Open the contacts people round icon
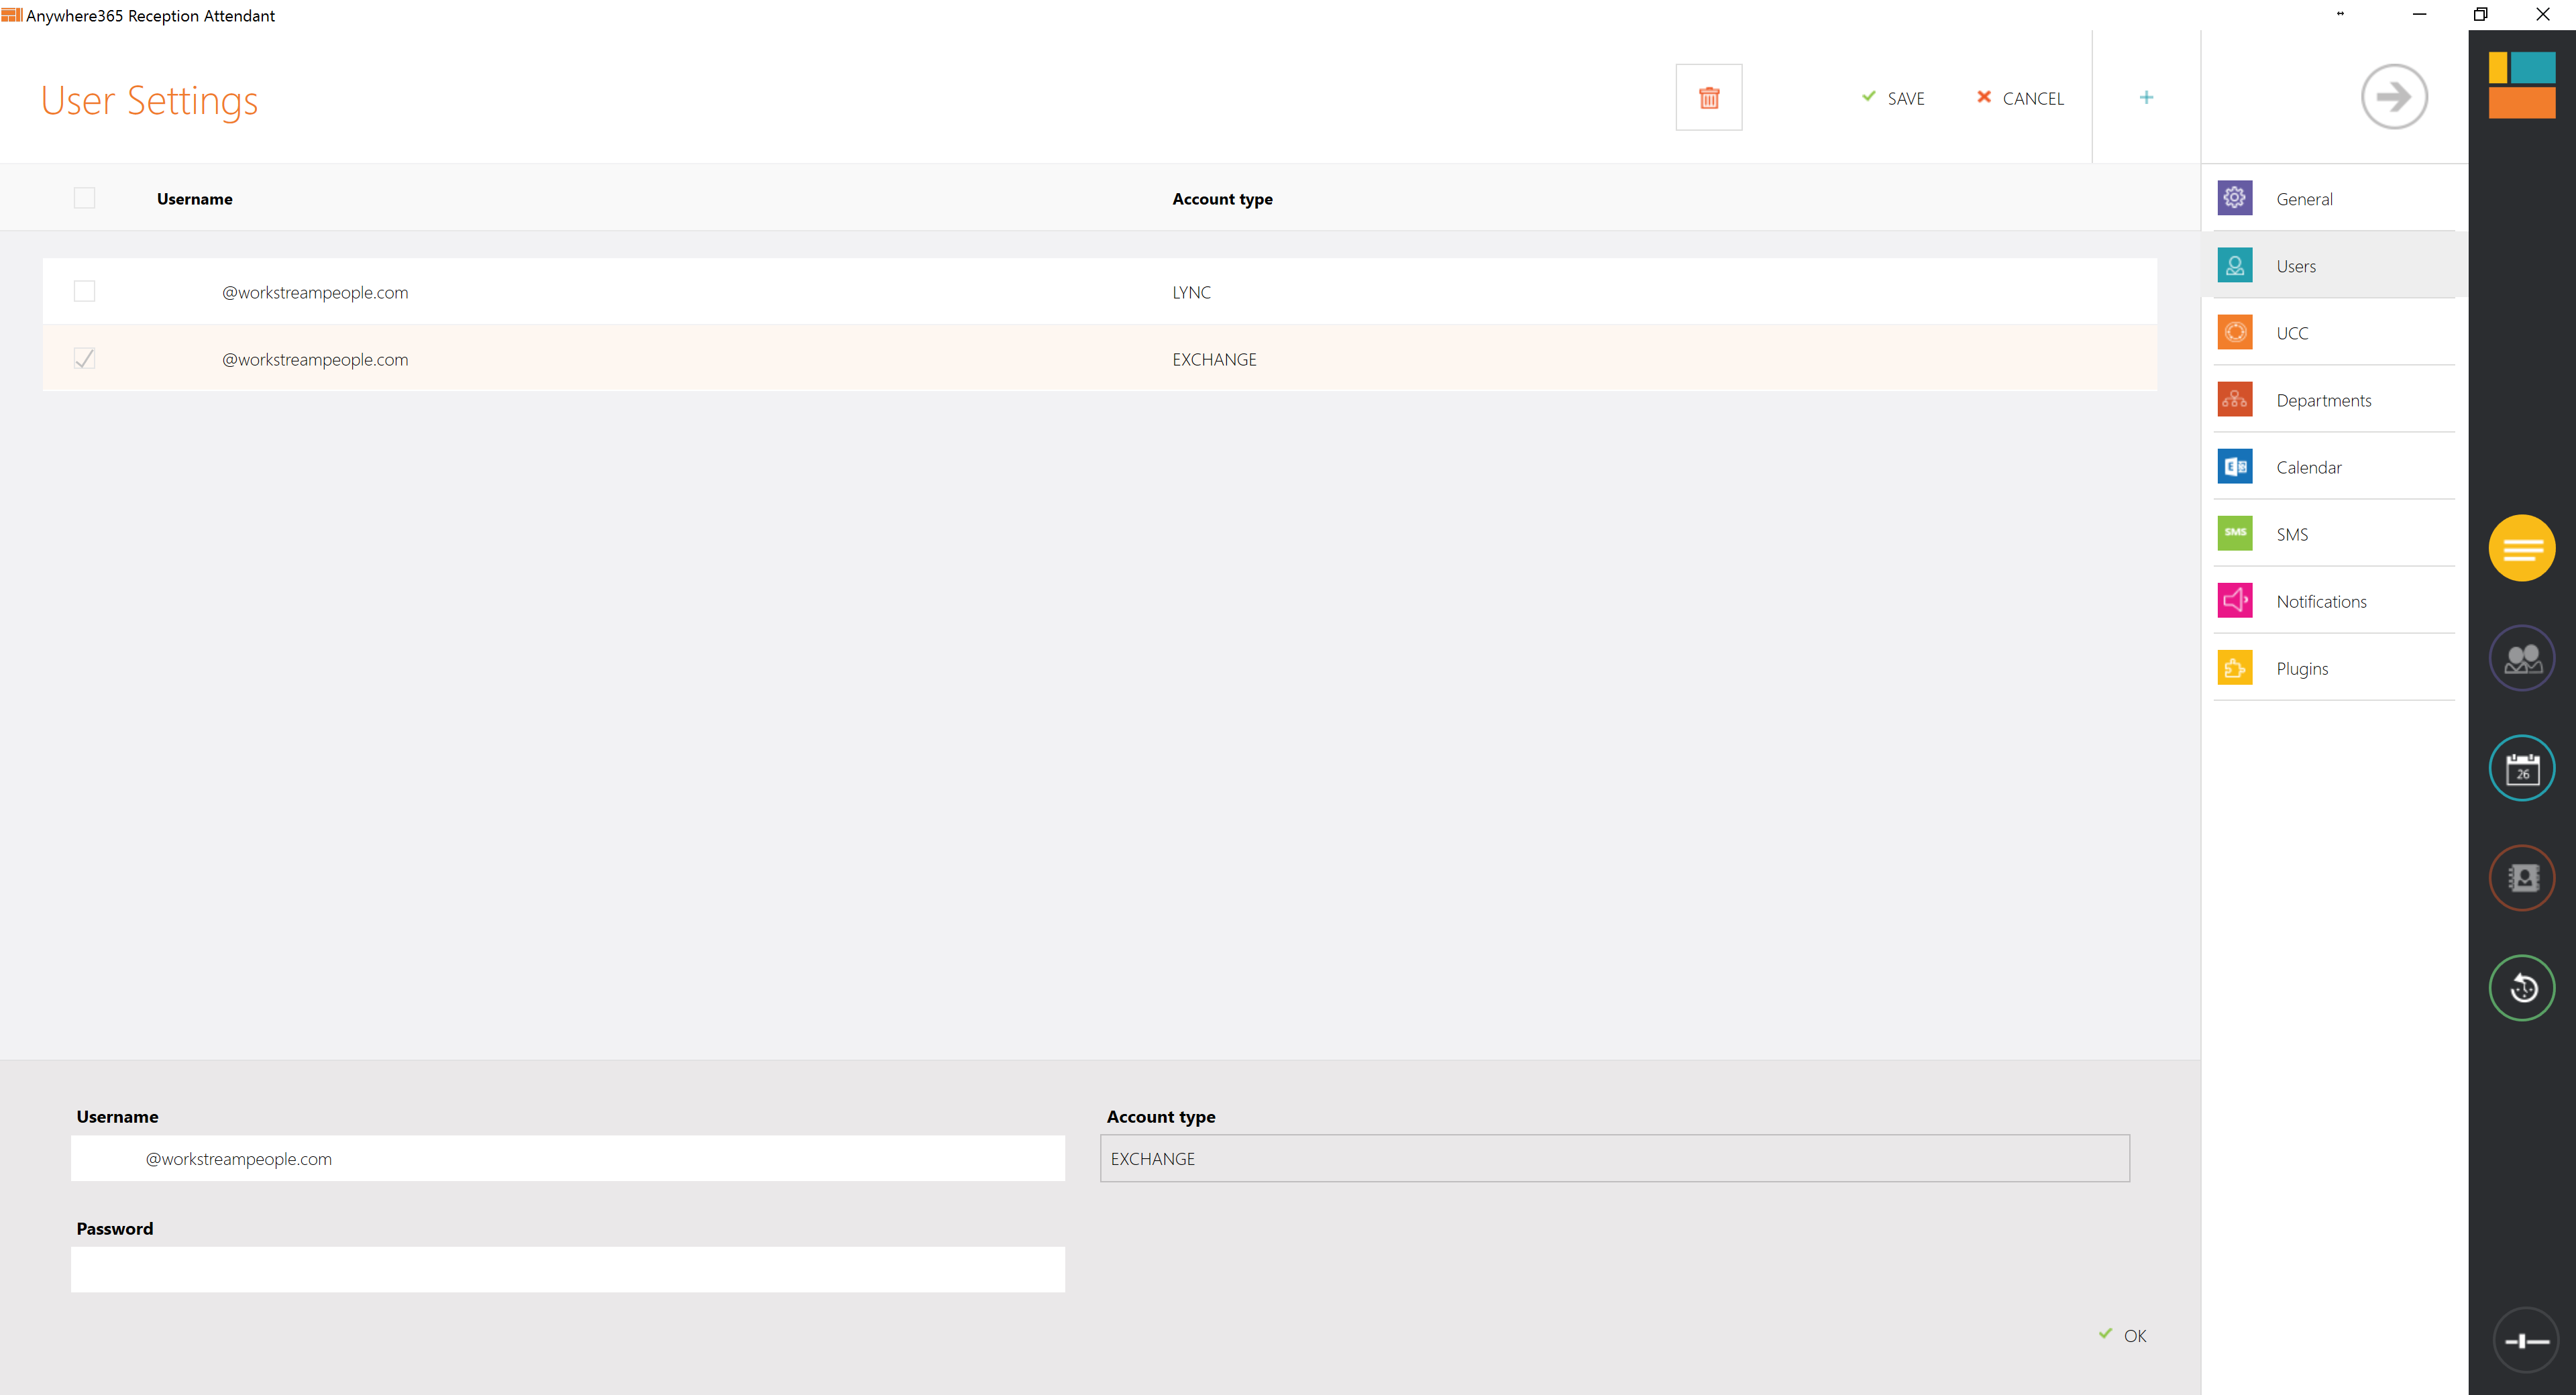Viewport: 2576px width, 1395px height. (2521, 658)
